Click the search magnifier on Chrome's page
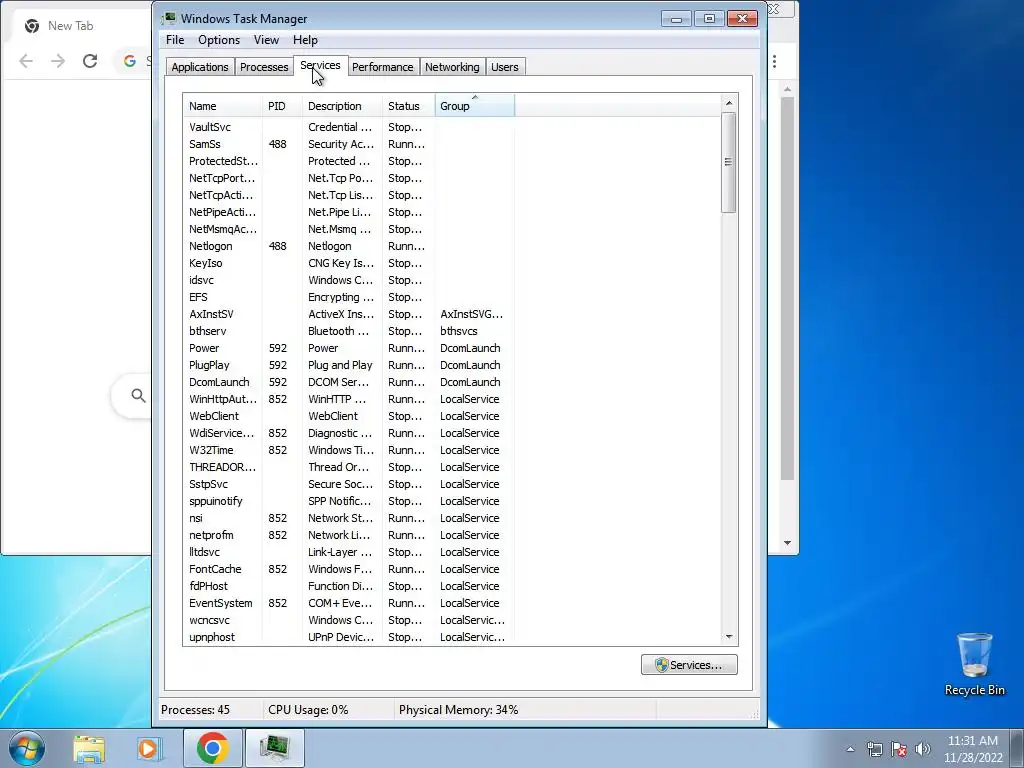The width and height of the screenshot is (1024, 768). click(x=138, y=395)
